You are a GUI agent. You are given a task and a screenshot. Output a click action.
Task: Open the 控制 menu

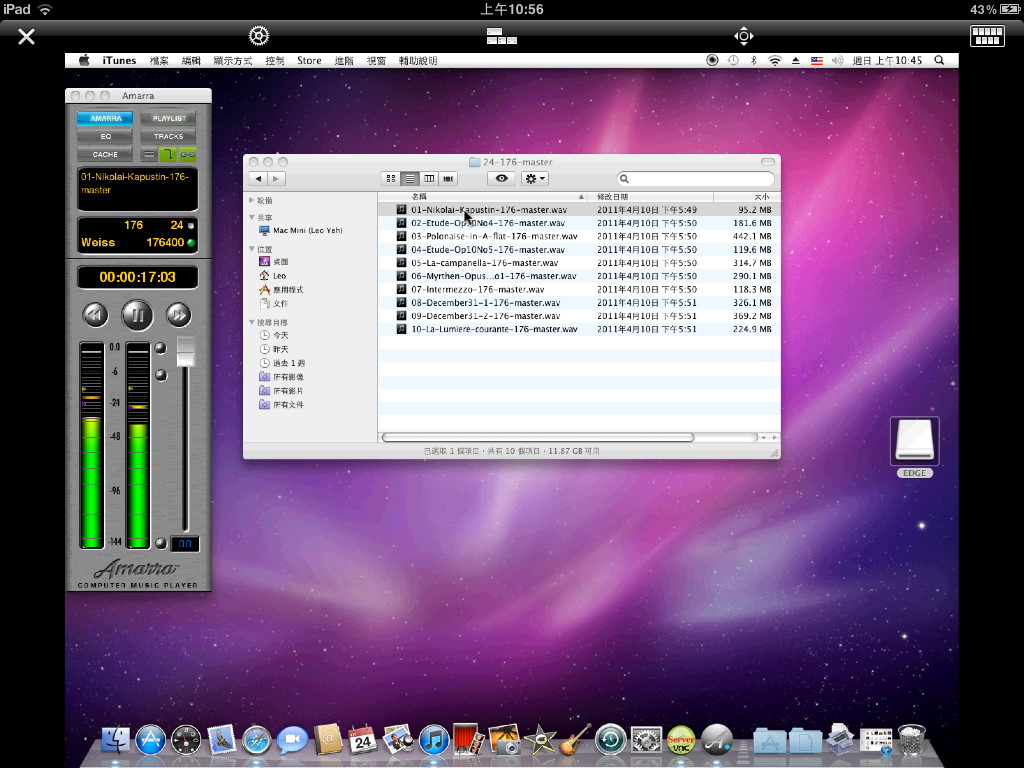coord(274,61)
